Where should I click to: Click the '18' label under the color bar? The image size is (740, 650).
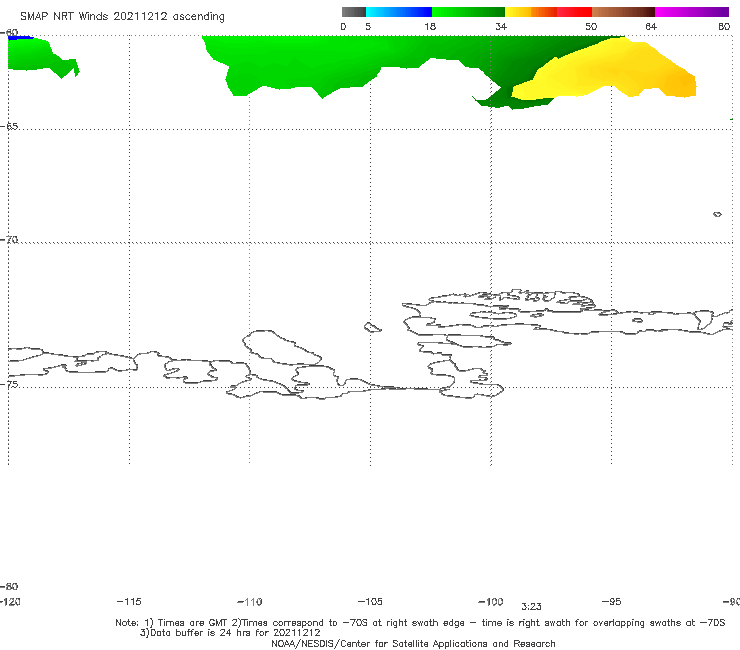(x=430, y=26)
